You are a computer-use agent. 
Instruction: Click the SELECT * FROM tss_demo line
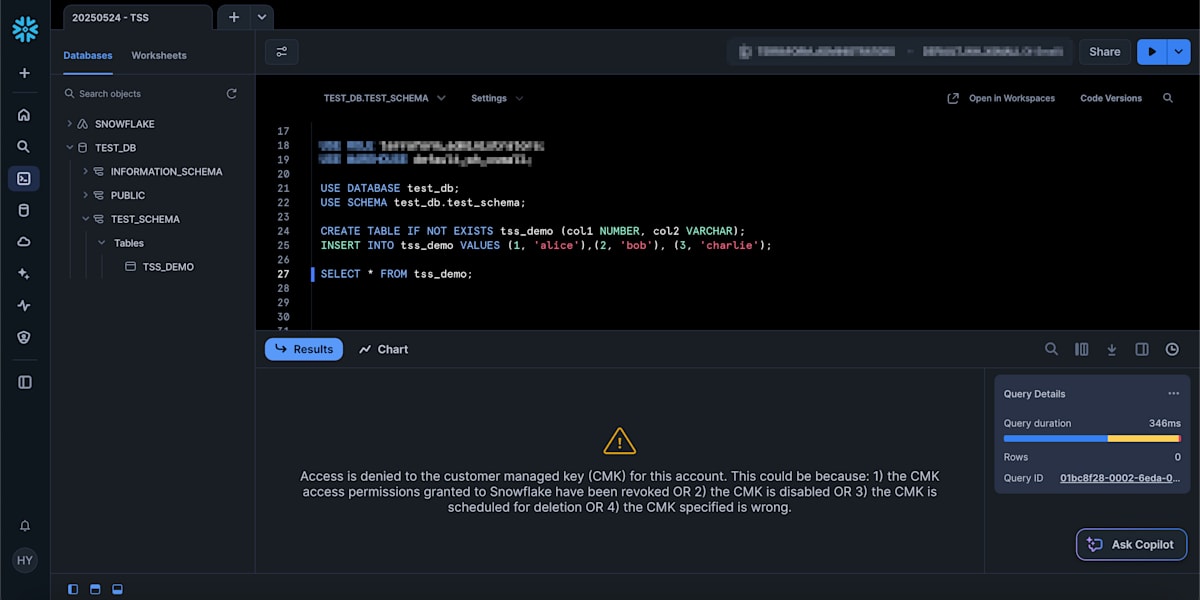click(x=396, y=274)
